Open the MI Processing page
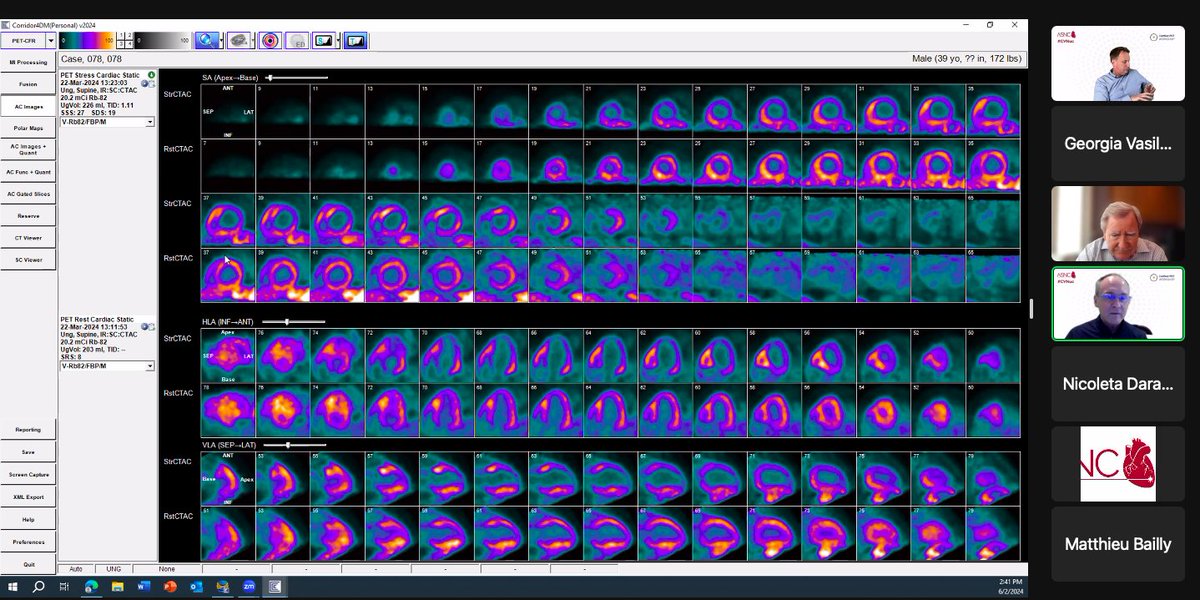 pyautogui.click(x=28, y=62)
